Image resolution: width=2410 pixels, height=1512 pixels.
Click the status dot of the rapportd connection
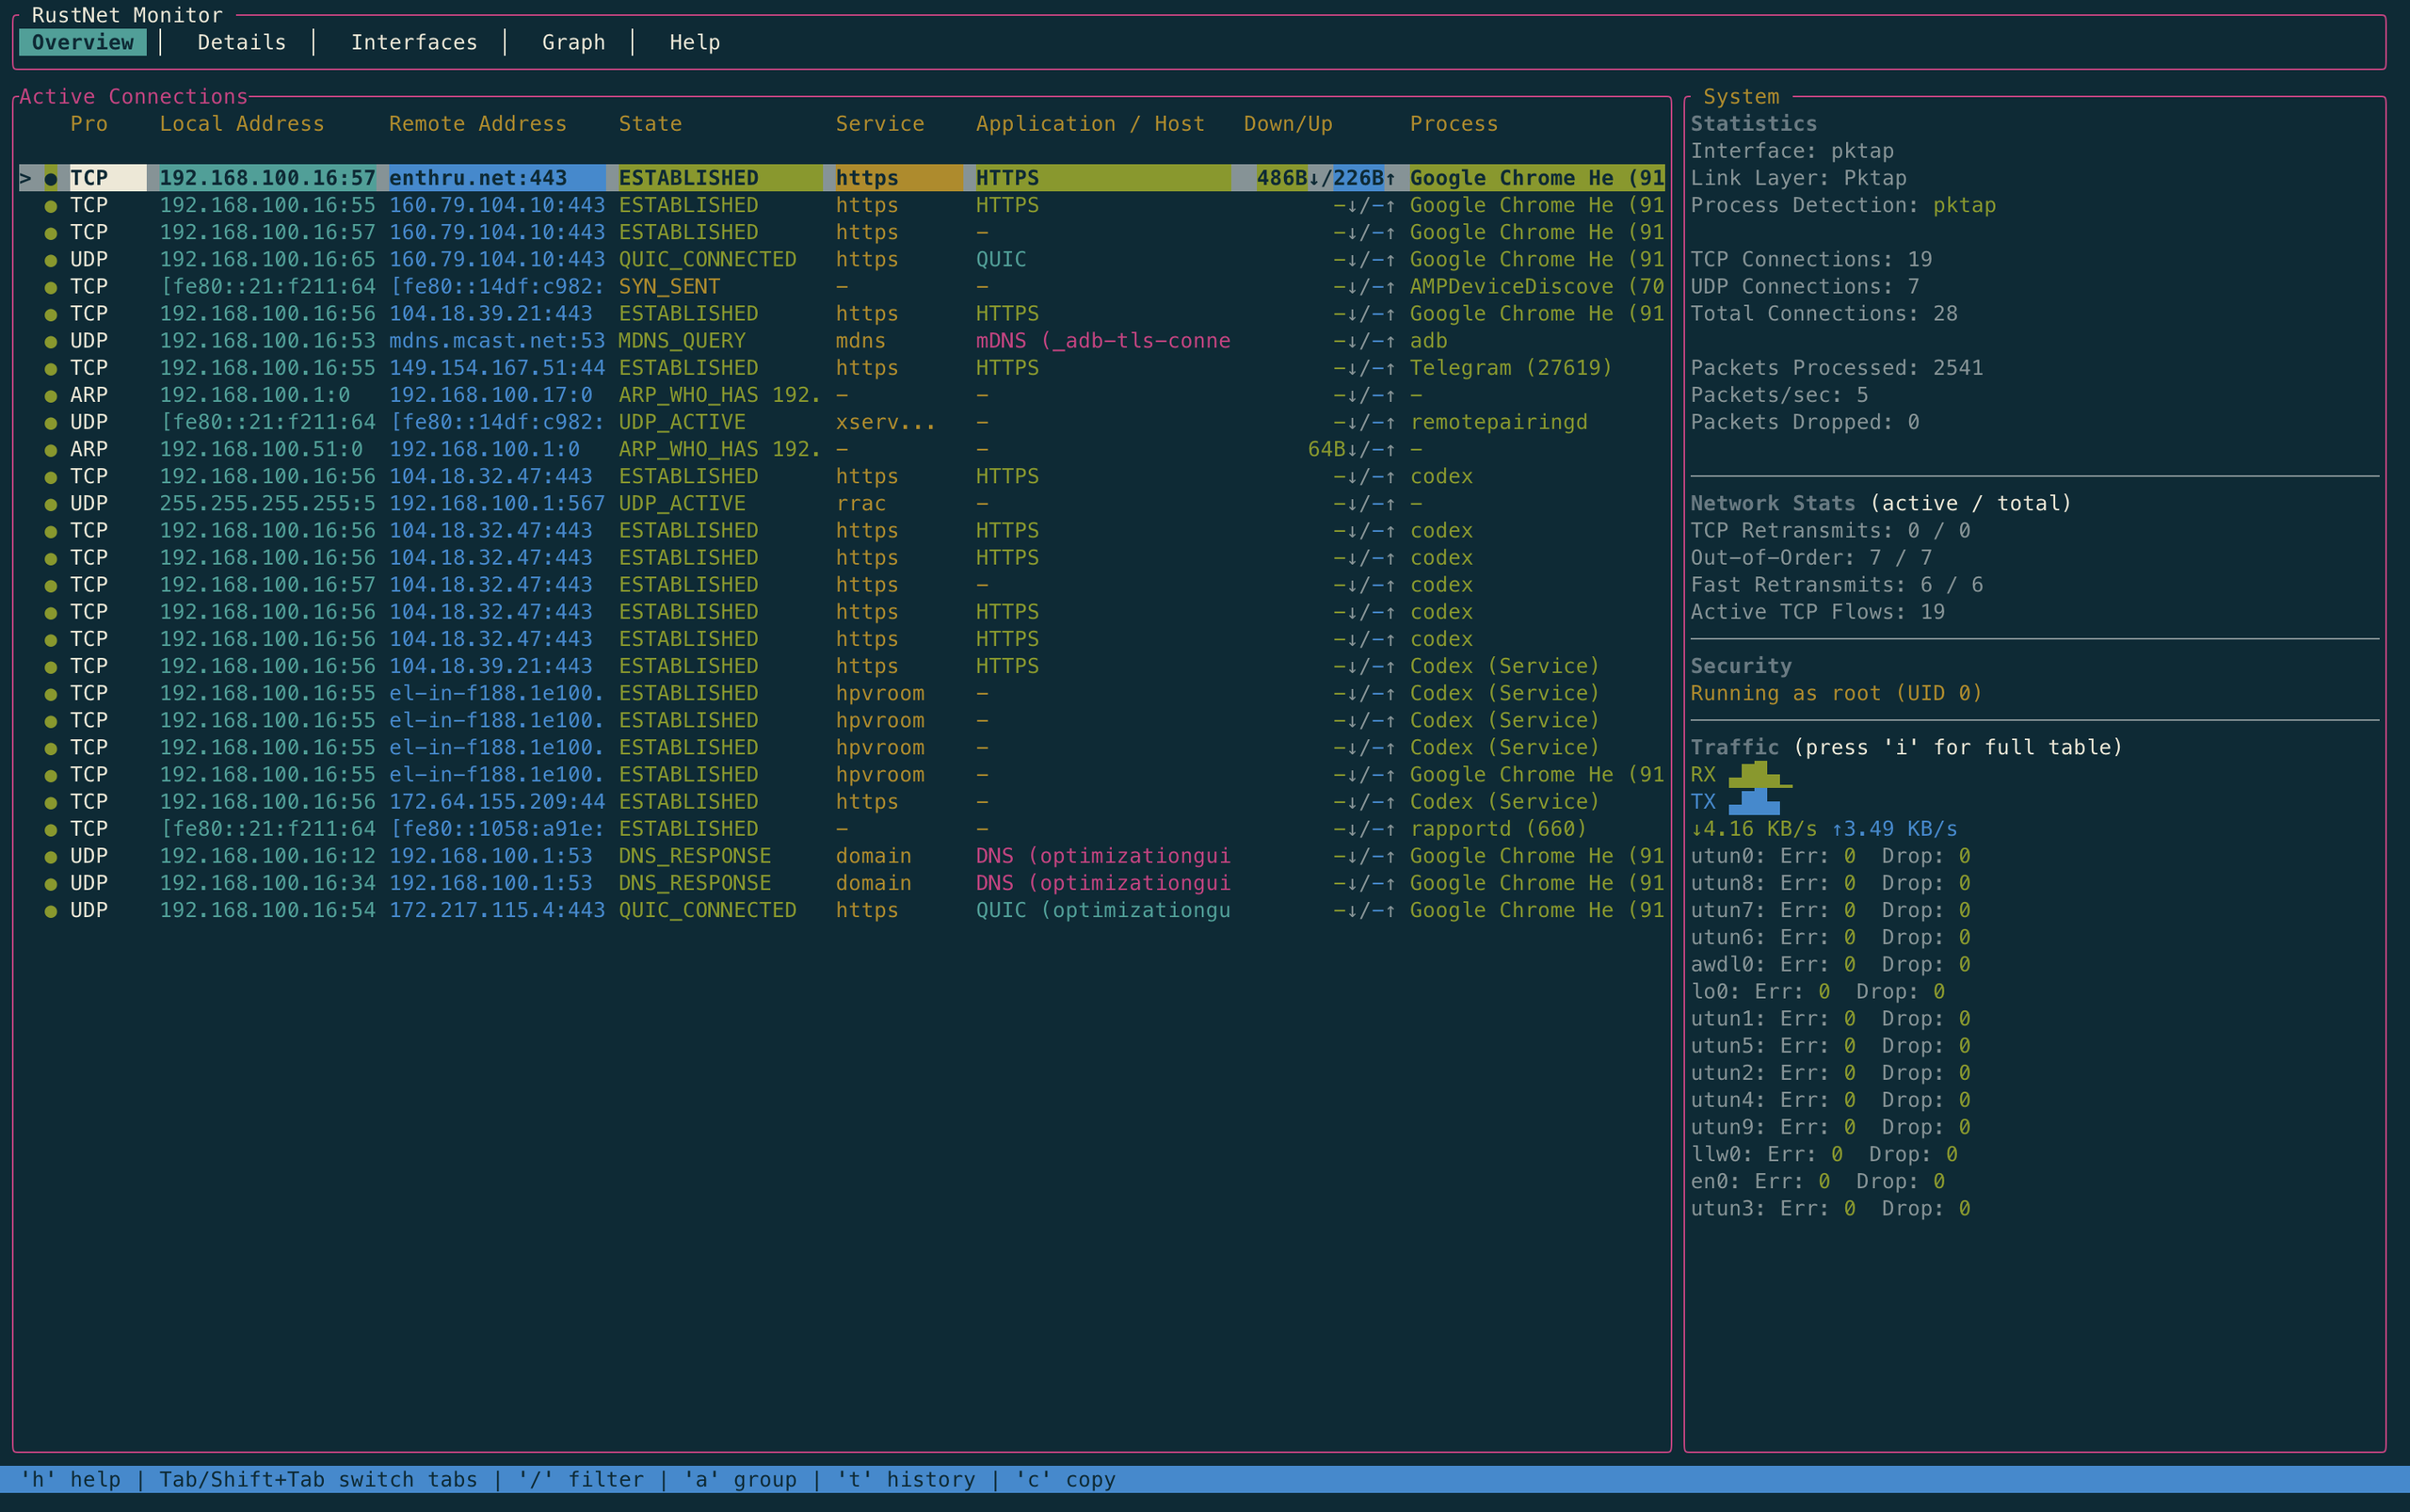(x=50, y=829)
